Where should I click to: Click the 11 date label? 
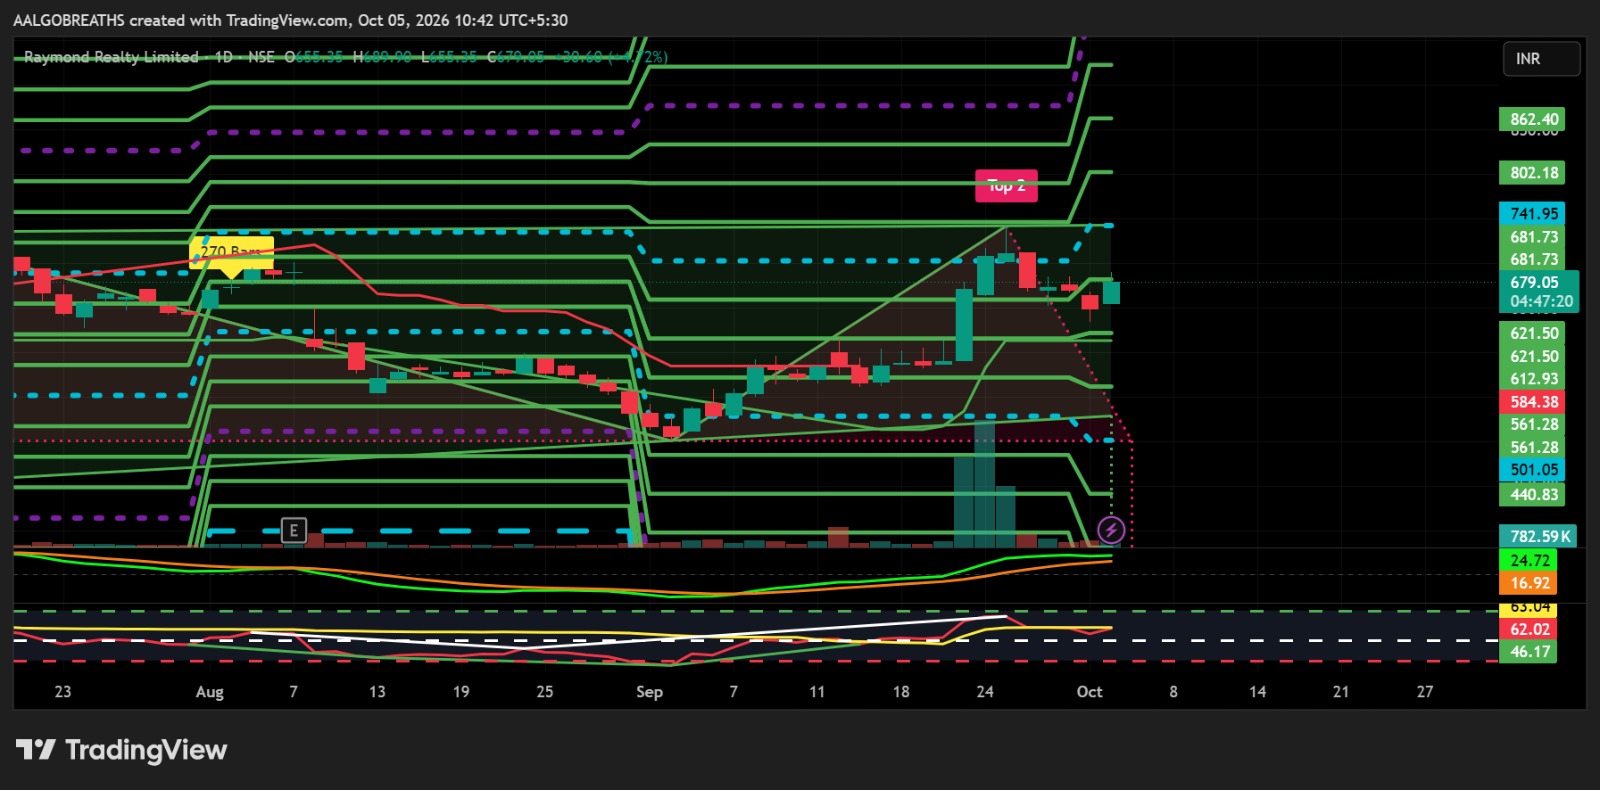tap(817, 692)
